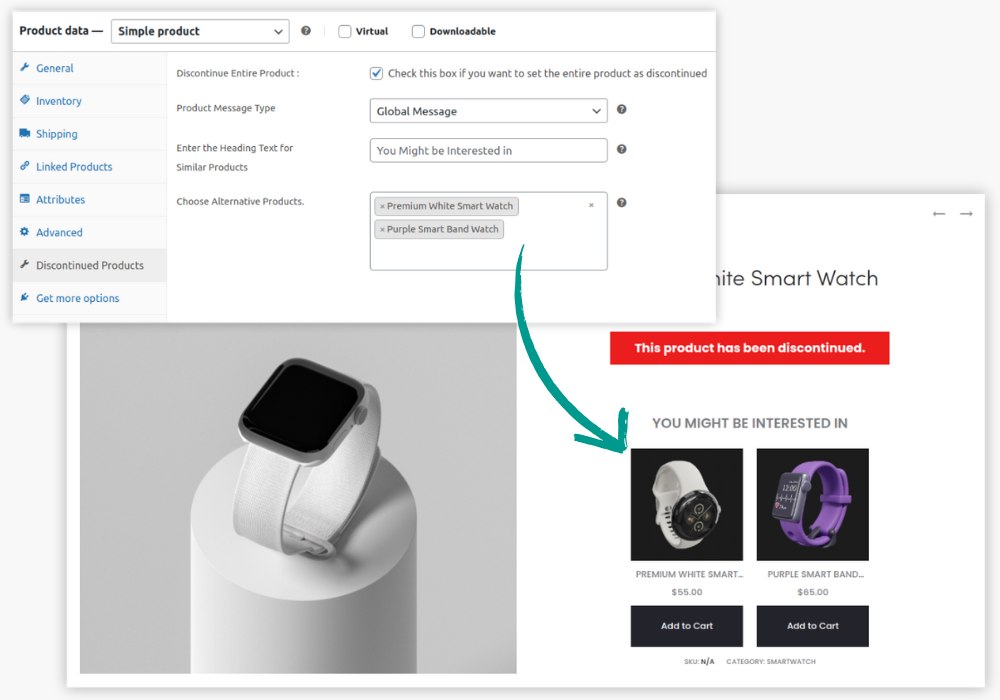Uncheck Discontinue Entire Product checkbox
Screen dimensions: 1000x700
pyautogui.click(x=376, y=73)
